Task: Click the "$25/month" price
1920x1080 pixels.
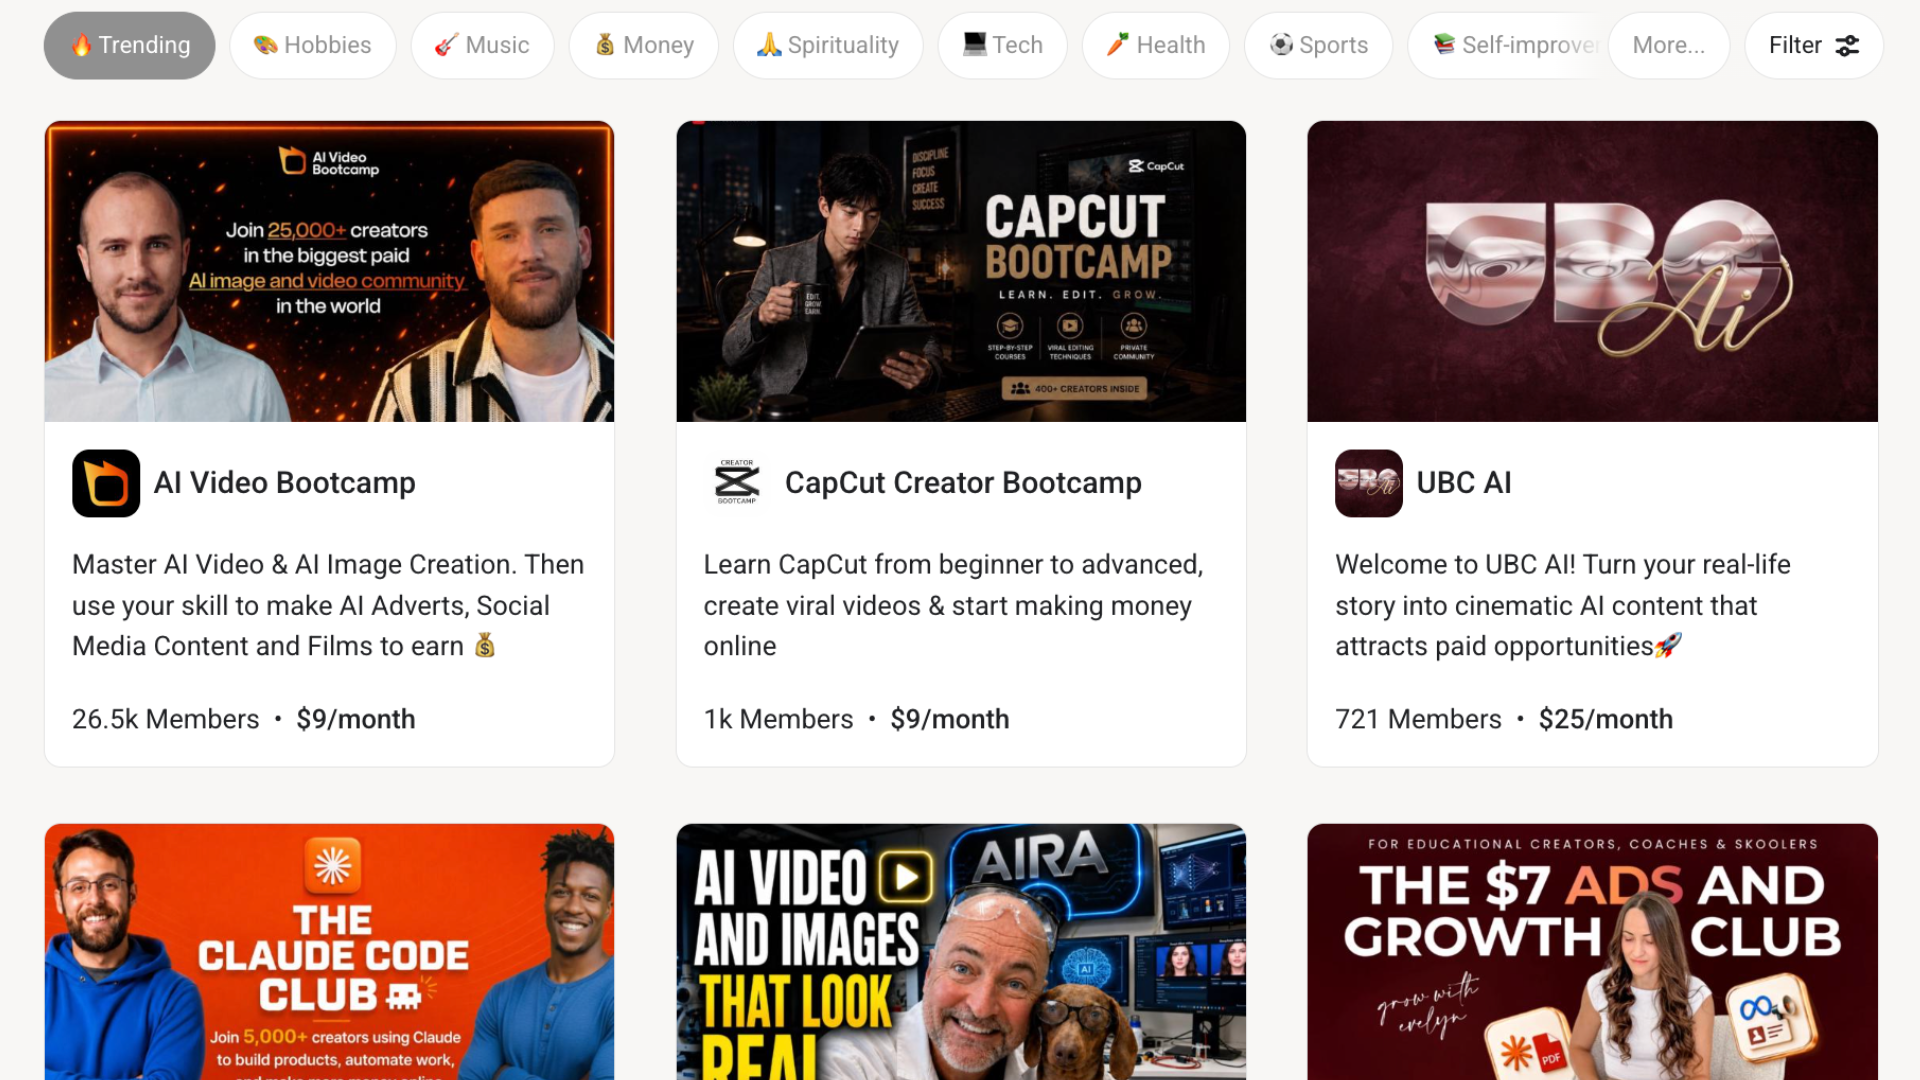Action: click(x=1606, y=719)
